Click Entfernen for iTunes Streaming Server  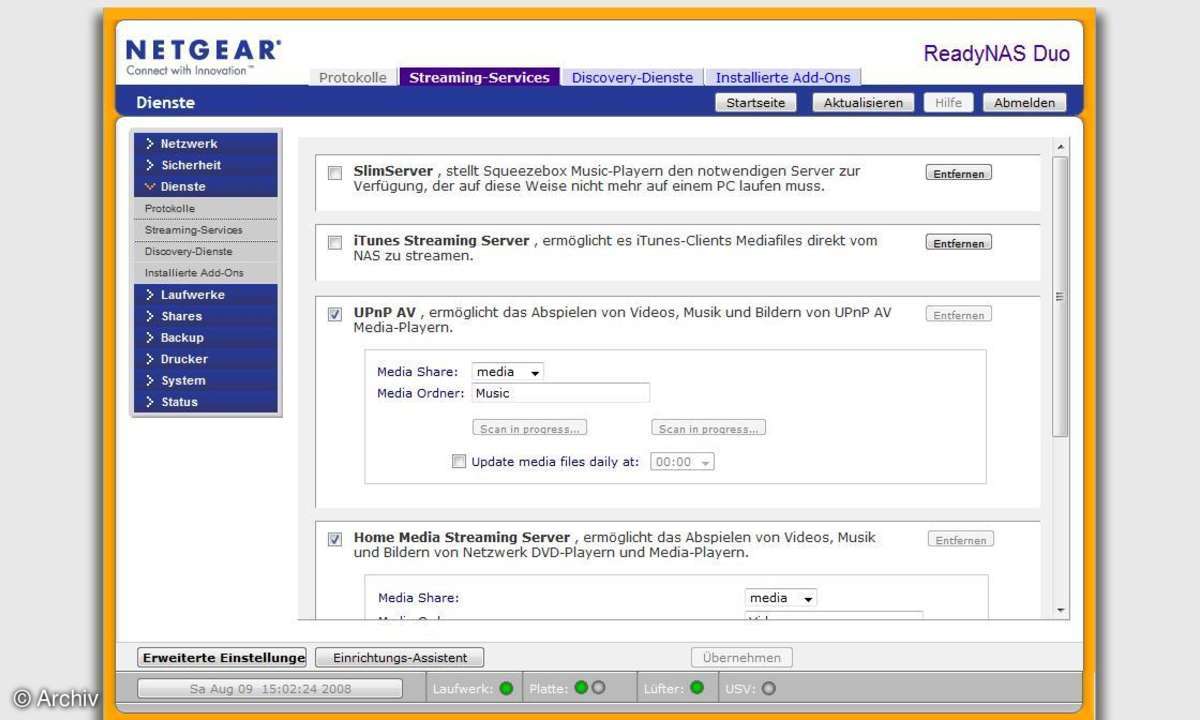click(x=958, y=243)
